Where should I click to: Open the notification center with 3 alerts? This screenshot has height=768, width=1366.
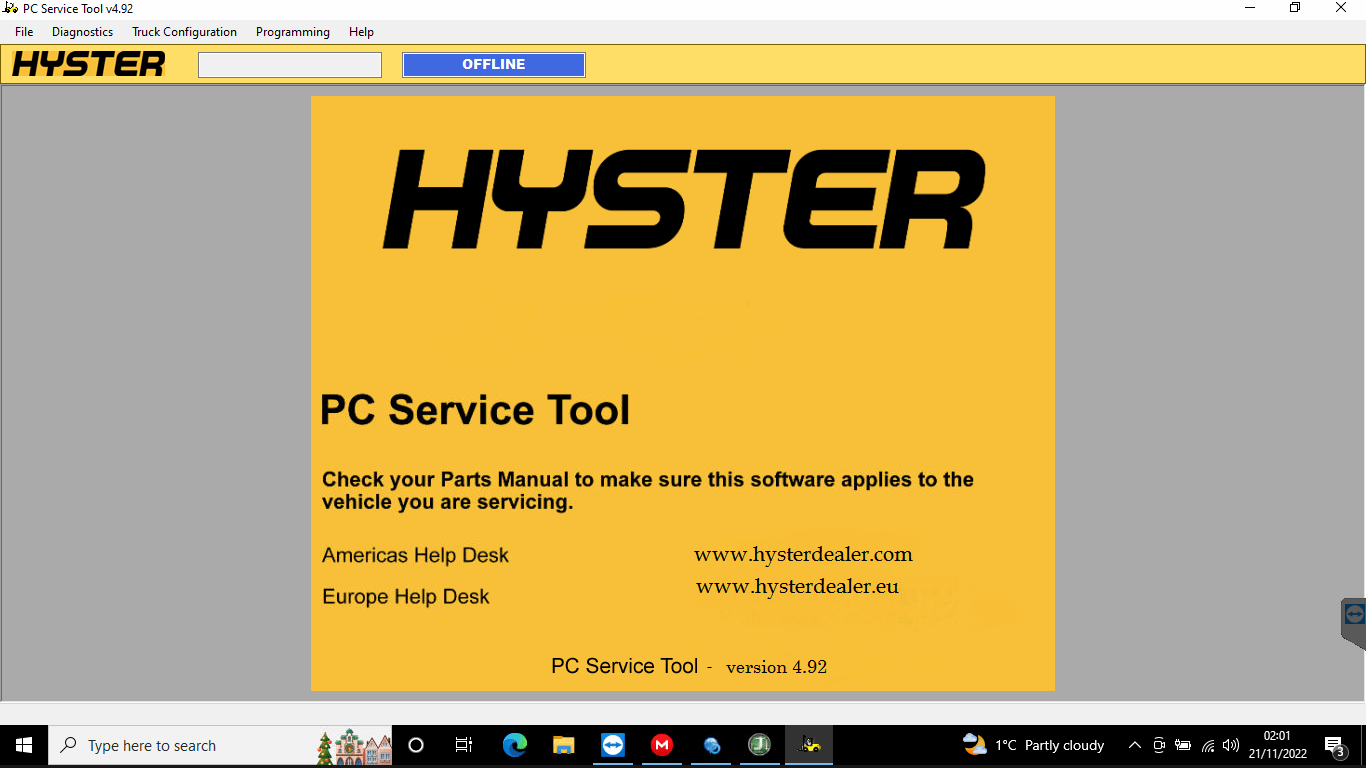click(x=1334, y=745)
